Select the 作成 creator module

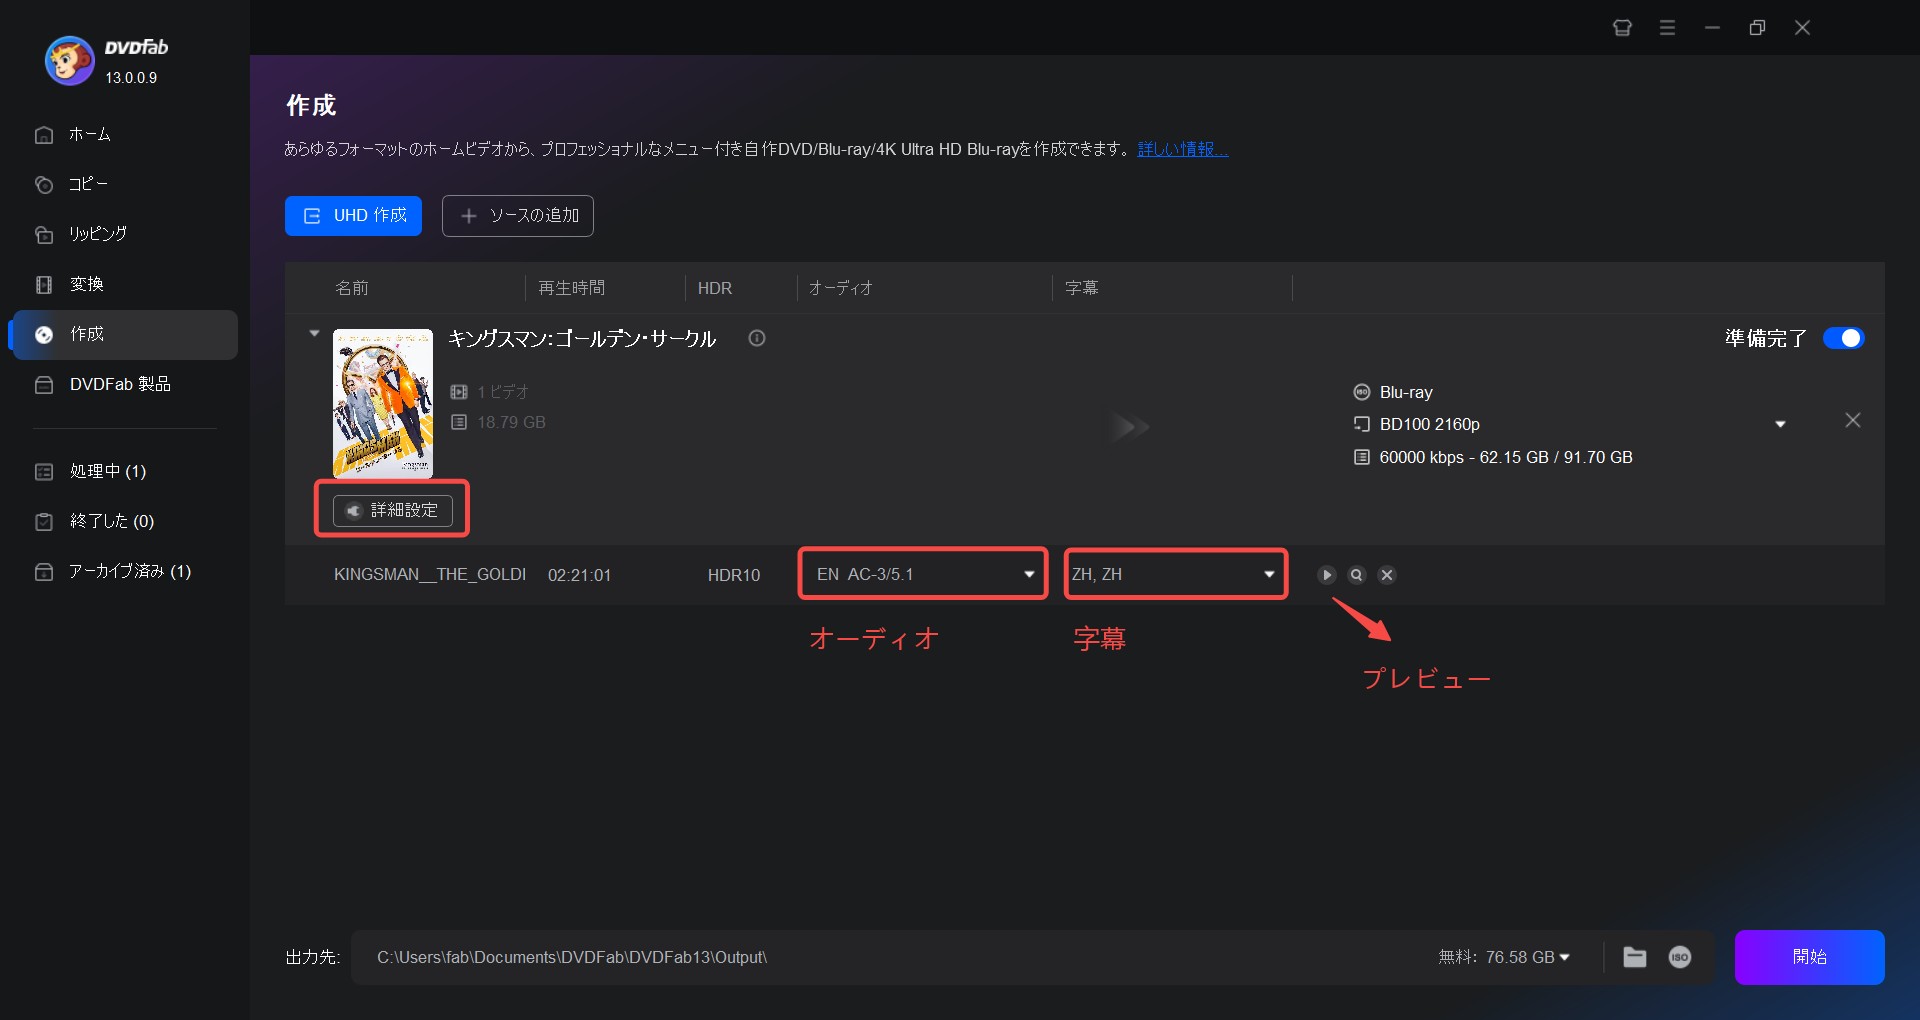click(x=123, y=334)
